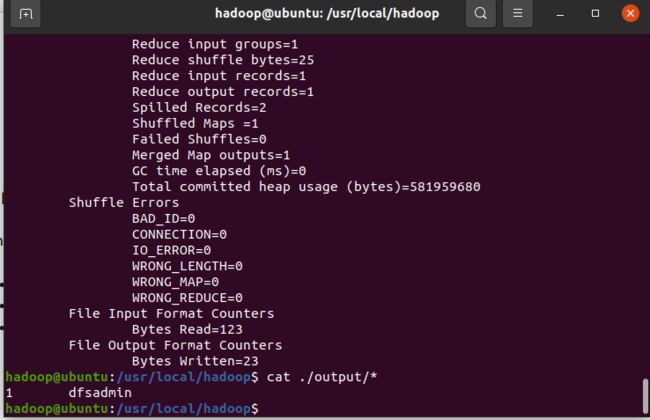This screenshot has width=650, height=420.
Task: Click the dfsadmin output word
Action: coord(100,393)
